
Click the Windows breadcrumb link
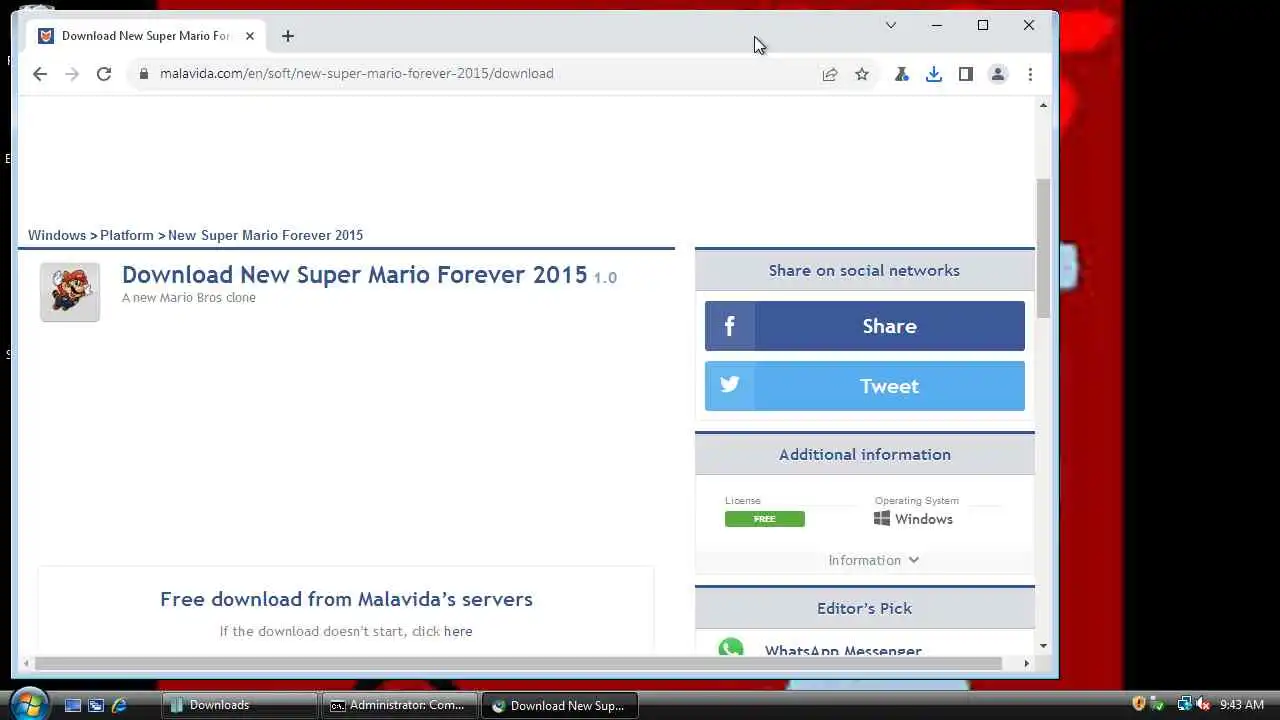pyautogui.click(x=57, y=235)
